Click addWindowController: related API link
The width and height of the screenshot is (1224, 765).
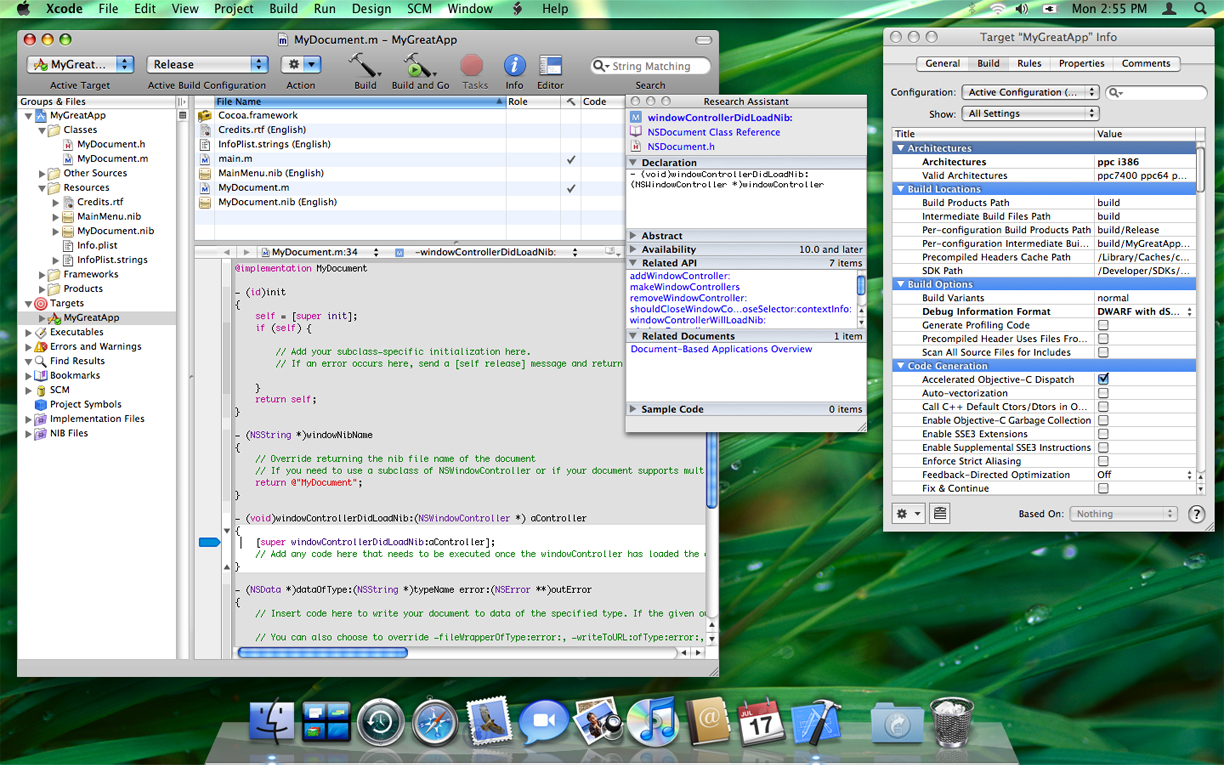click(680, 276)
